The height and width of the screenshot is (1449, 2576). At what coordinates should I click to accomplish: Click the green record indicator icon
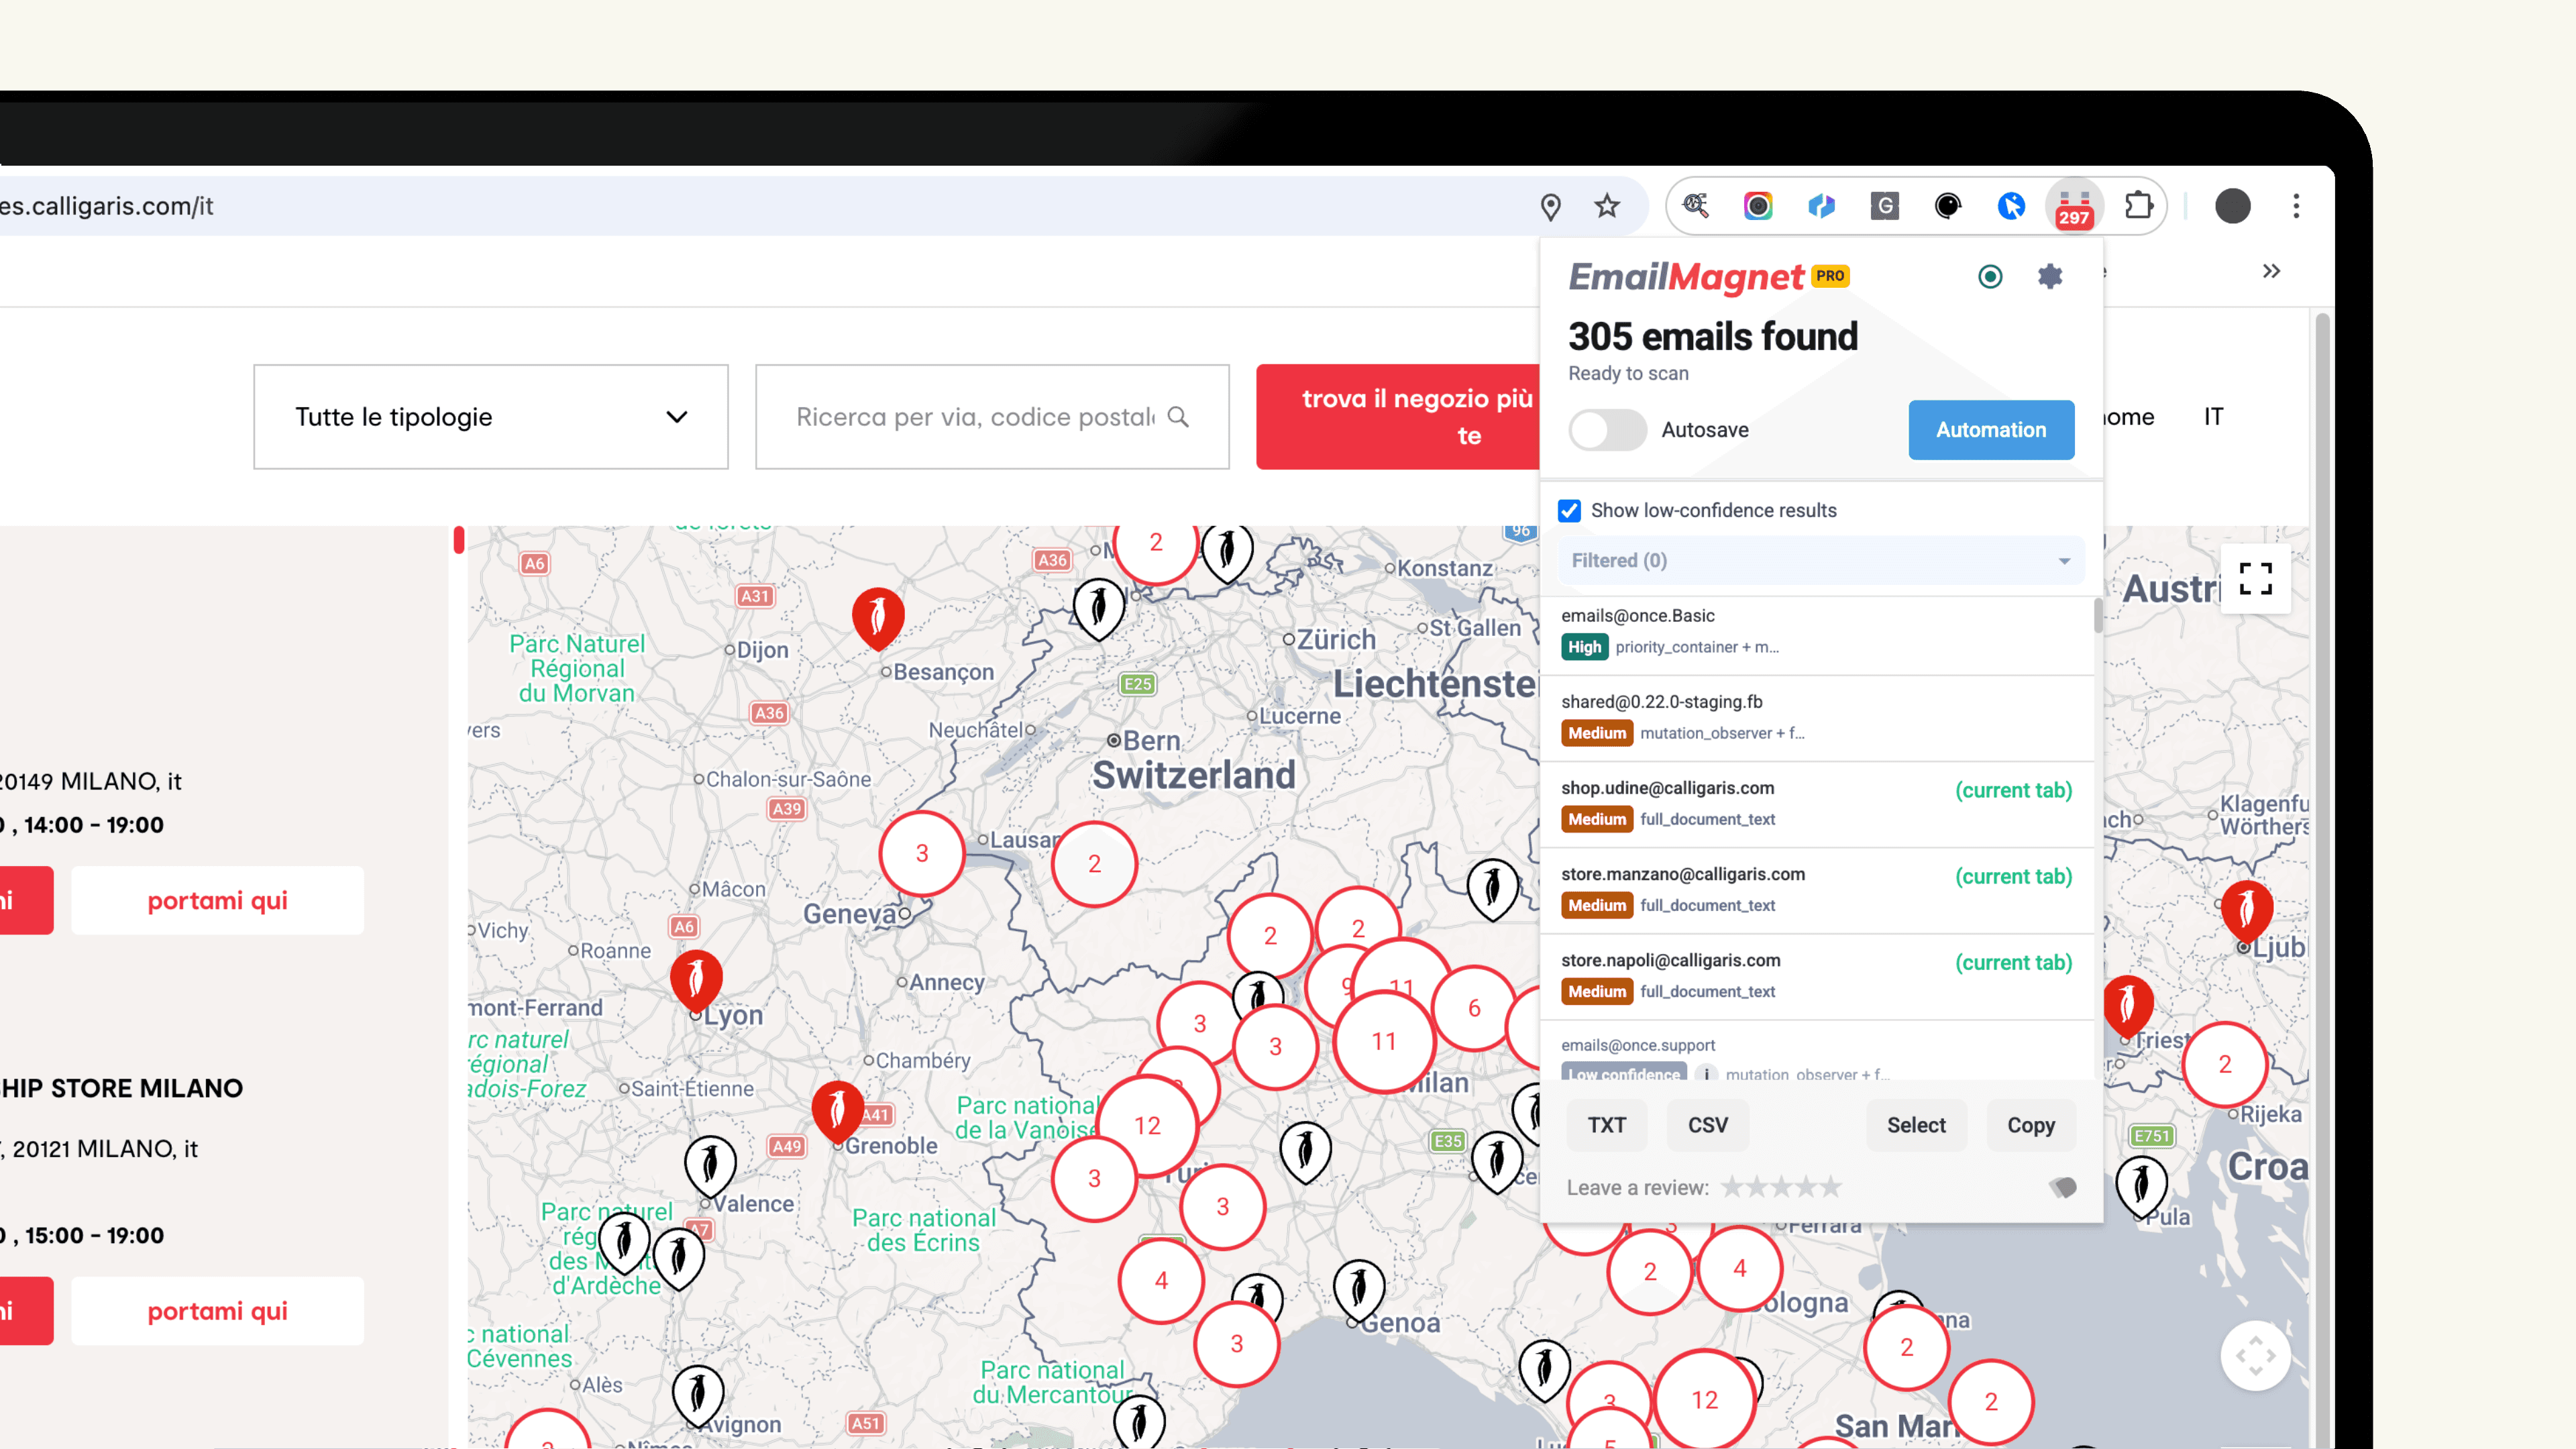click(1990, 276)
